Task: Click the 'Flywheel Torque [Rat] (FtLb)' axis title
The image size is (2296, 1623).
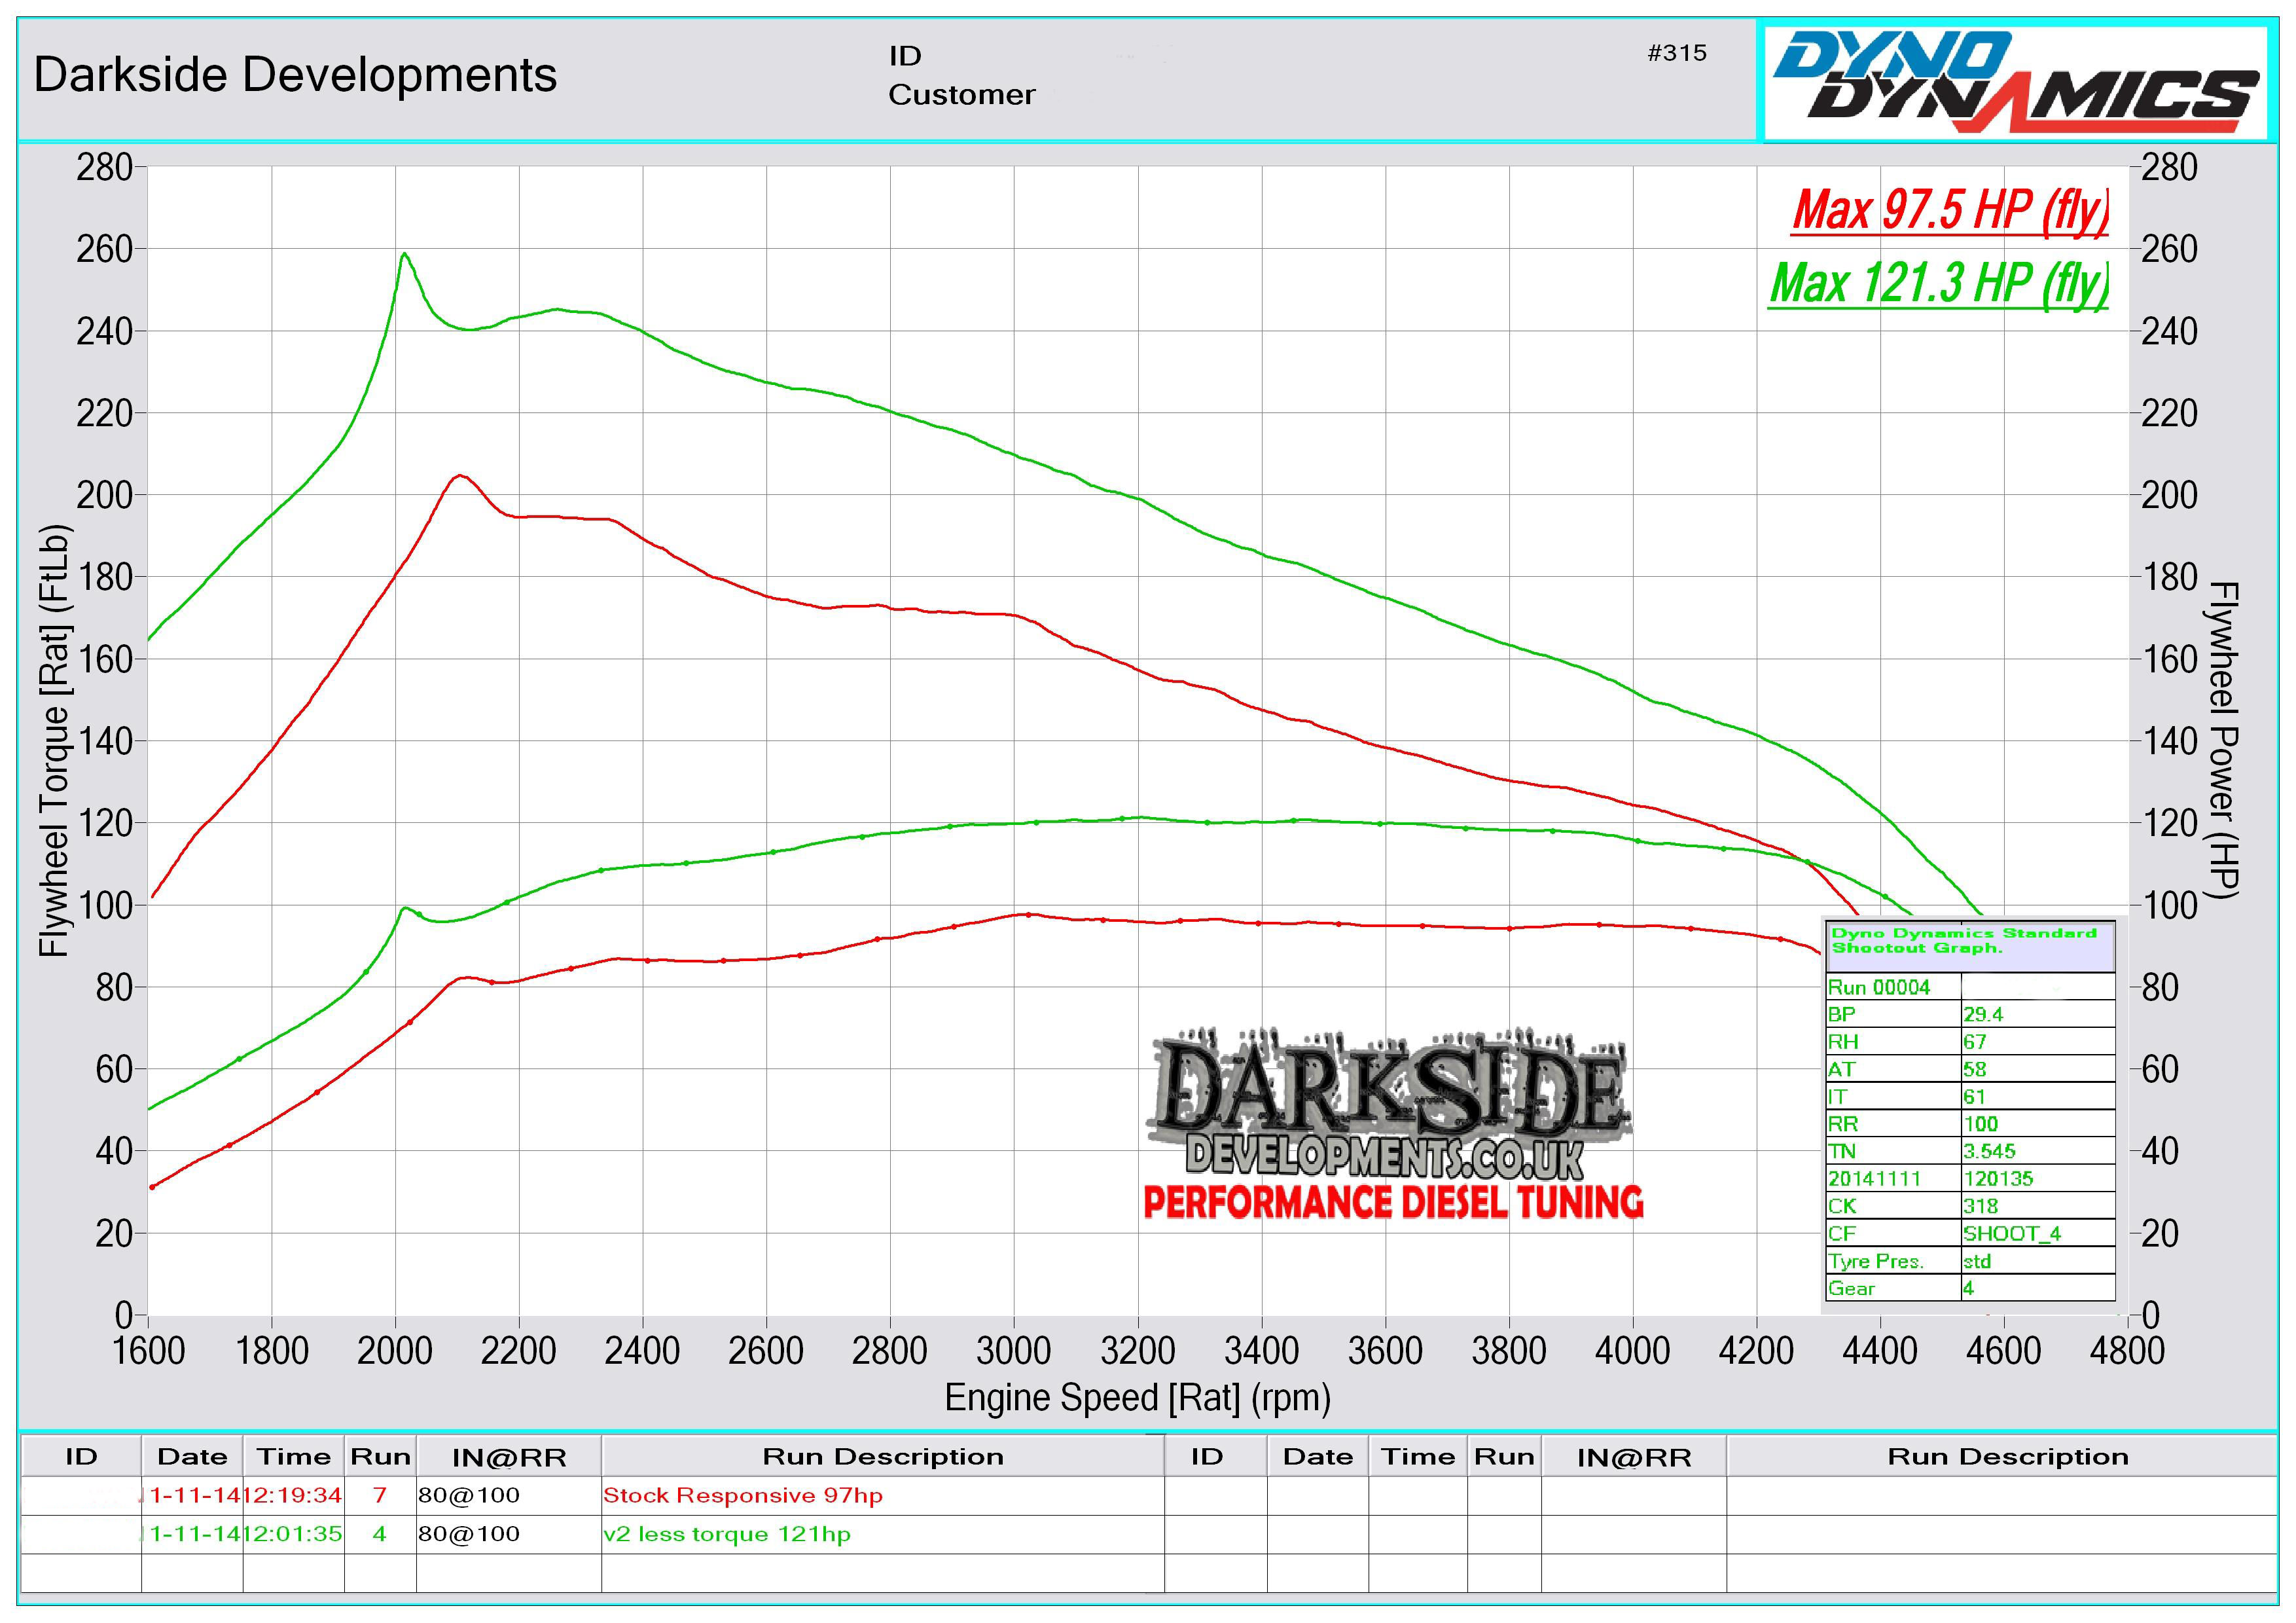Action: [55, 741]
